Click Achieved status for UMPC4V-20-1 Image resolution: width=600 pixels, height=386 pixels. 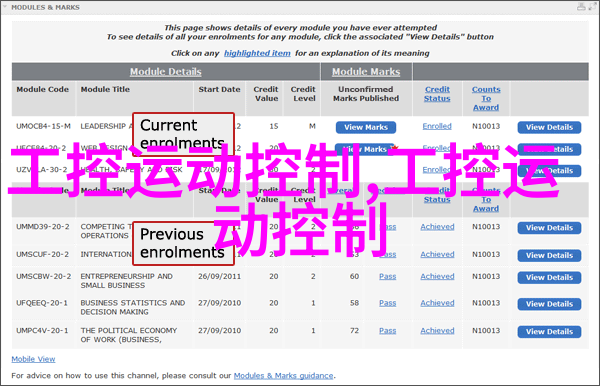point(437,331)
